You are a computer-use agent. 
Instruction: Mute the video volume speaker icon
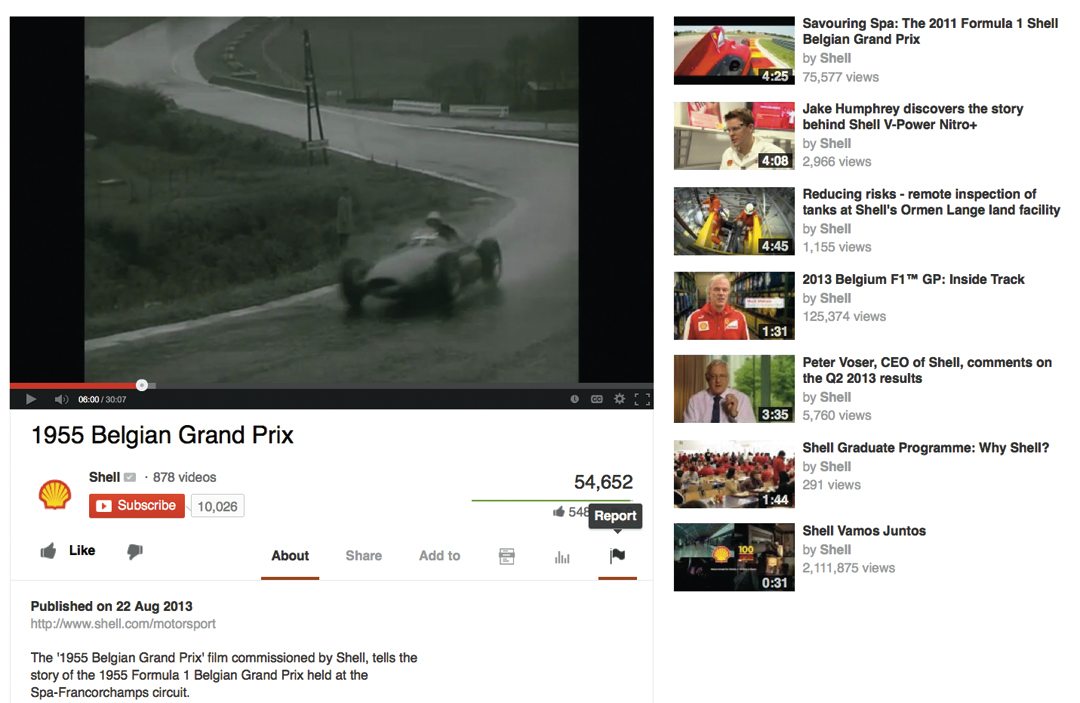coord(61,399)
